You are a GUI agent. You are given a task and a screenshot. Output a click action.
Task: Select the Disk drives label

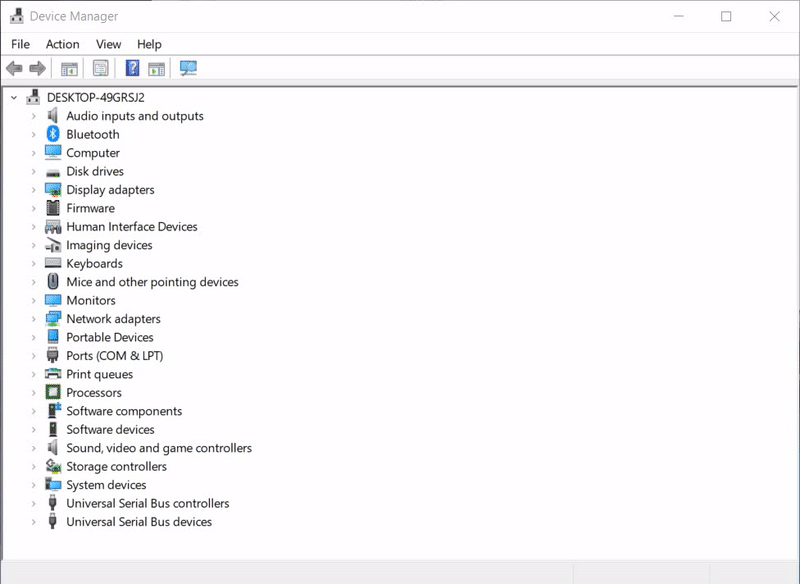(x=95, y=171)
